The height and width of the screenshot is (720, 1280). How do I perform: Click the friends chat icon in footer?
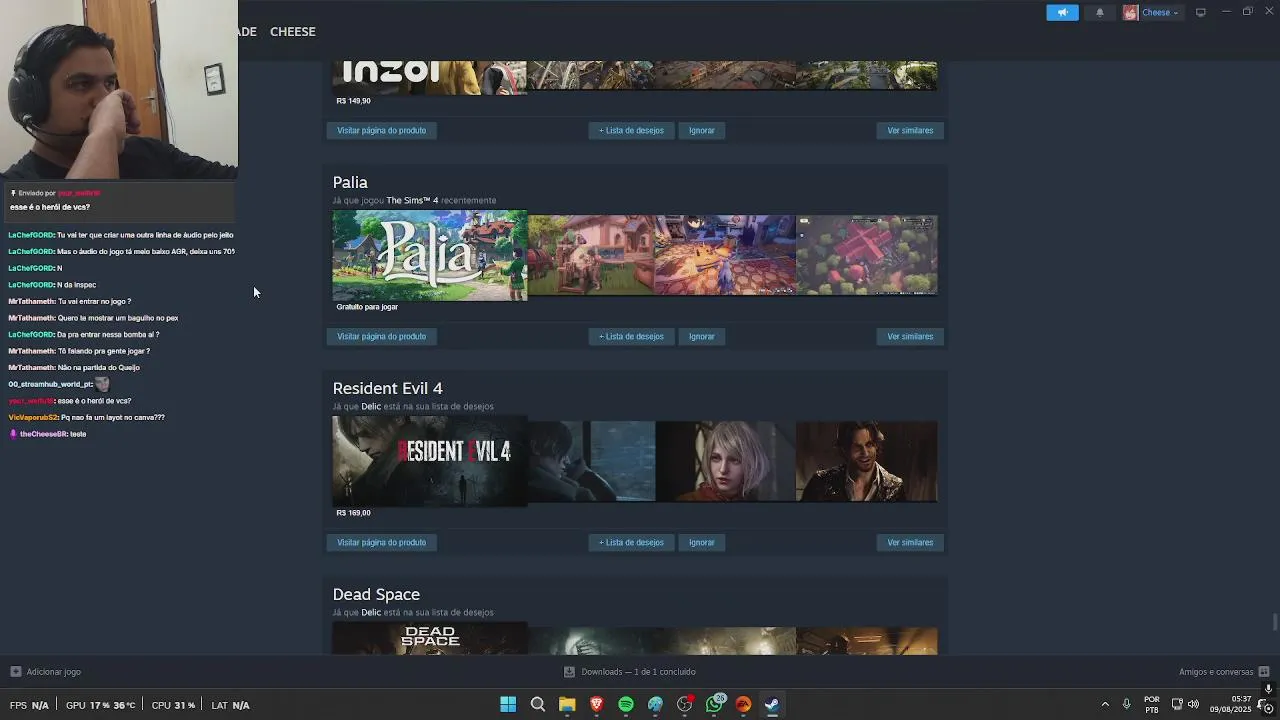tap(1264, 672)
